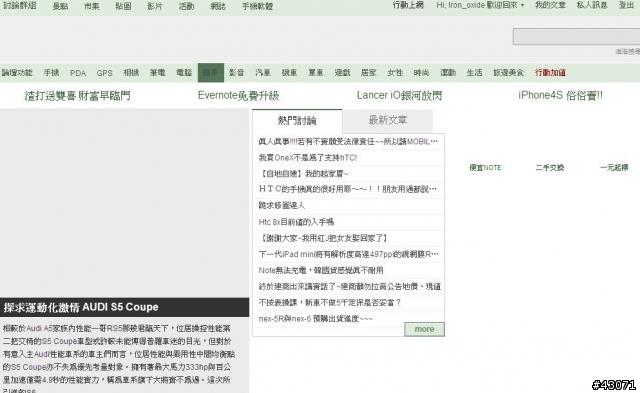Open the 行動上網 link
Viewport: 640px width, 393px height.
pos(408,5)
